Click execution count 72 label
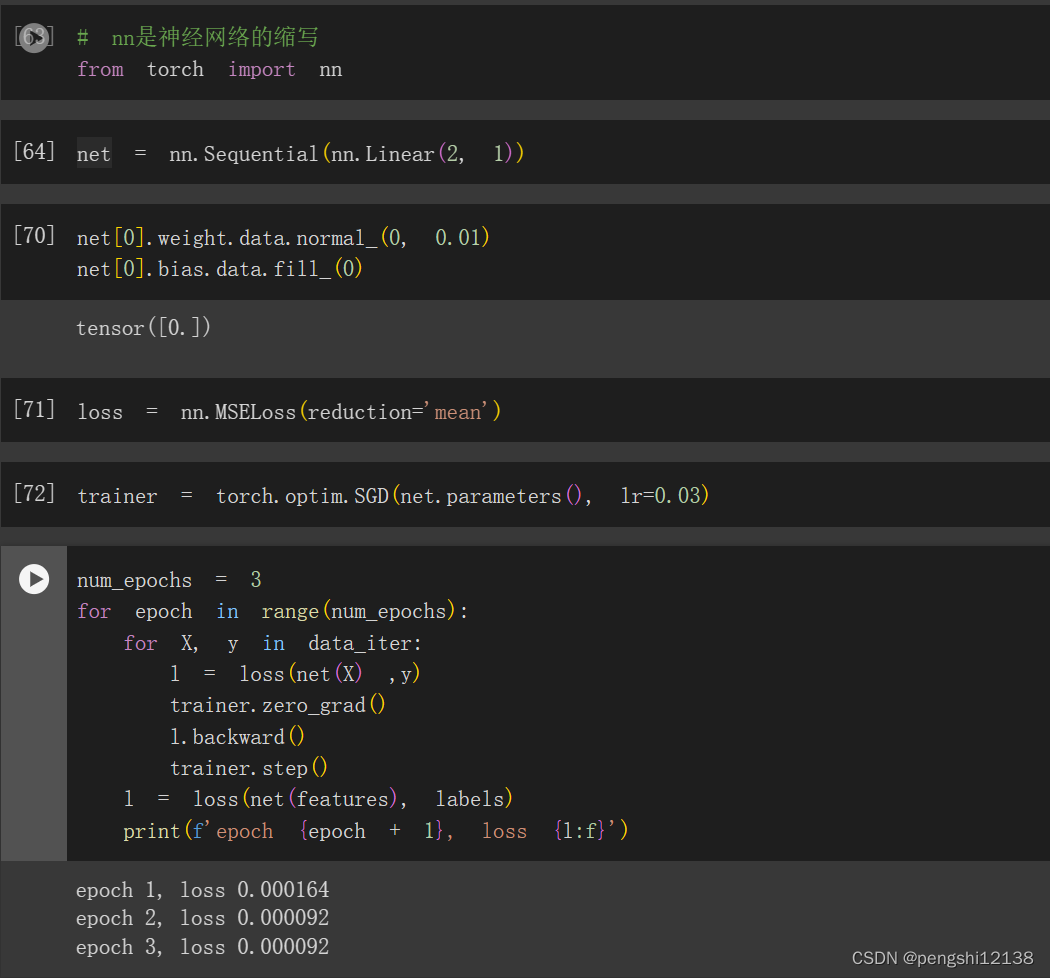 (34, 494)
